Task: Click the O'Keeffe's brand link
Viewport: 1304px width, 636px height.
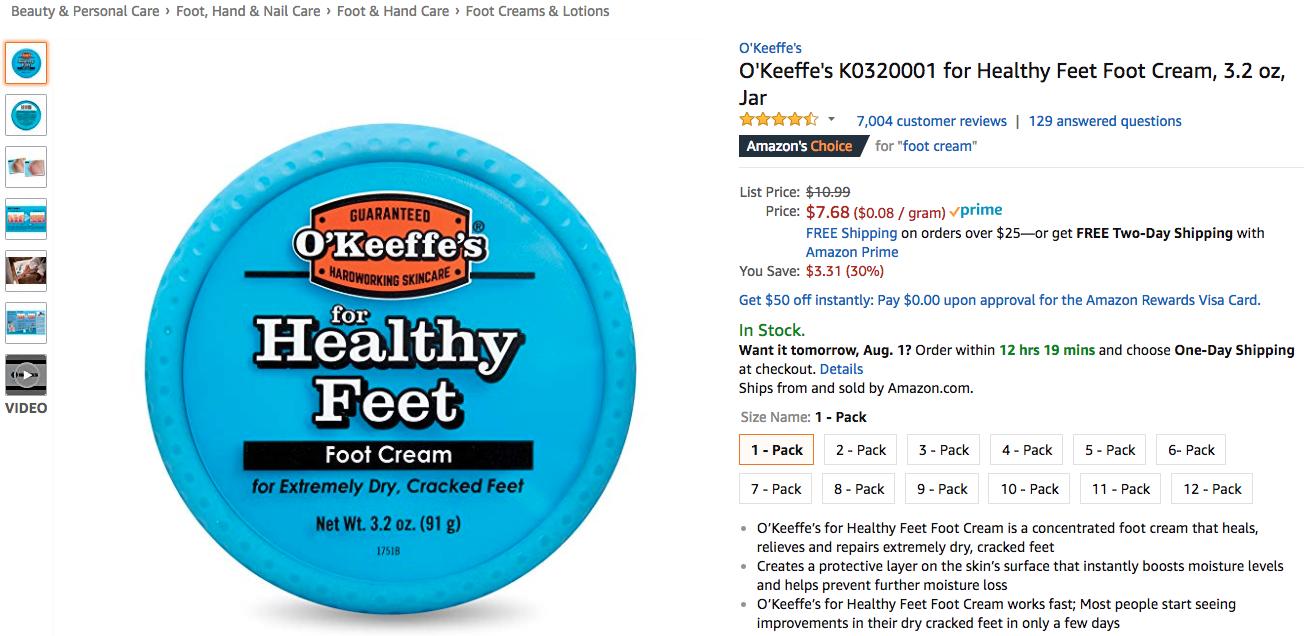Action: coord(770,48)
